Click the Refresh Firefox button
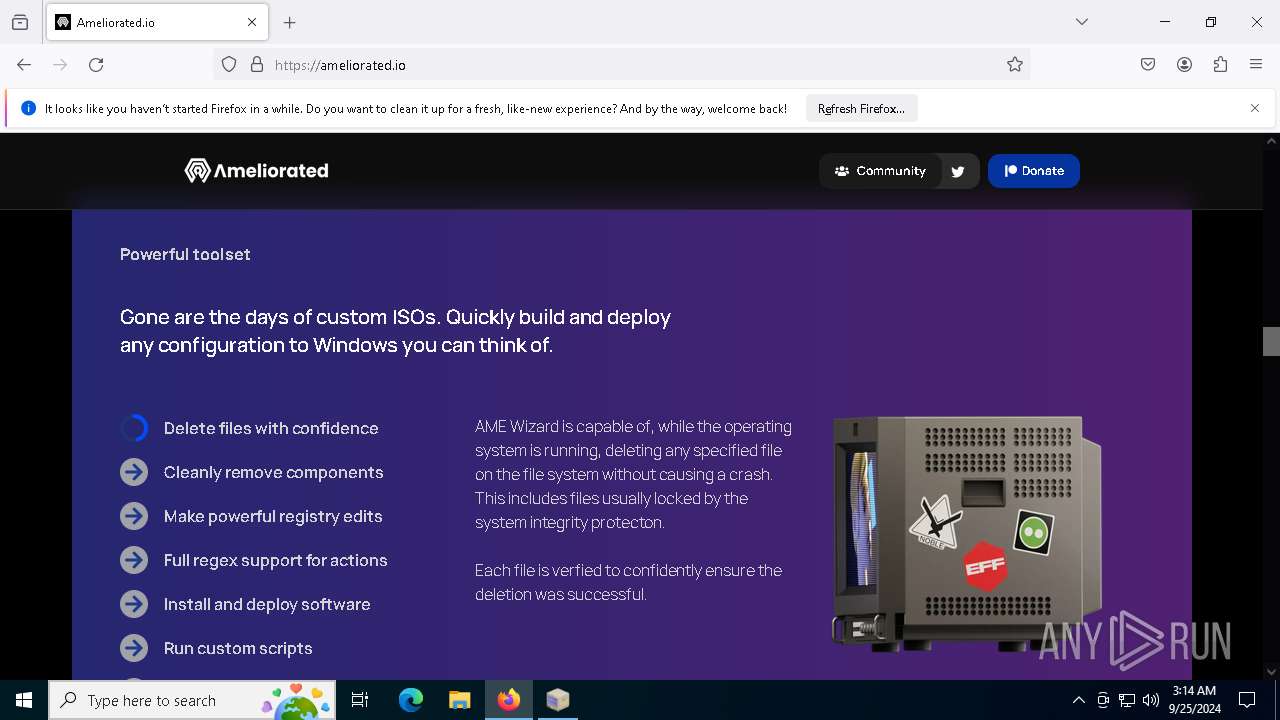This screenshot has height=720, width=1280. tap(861, 108)
